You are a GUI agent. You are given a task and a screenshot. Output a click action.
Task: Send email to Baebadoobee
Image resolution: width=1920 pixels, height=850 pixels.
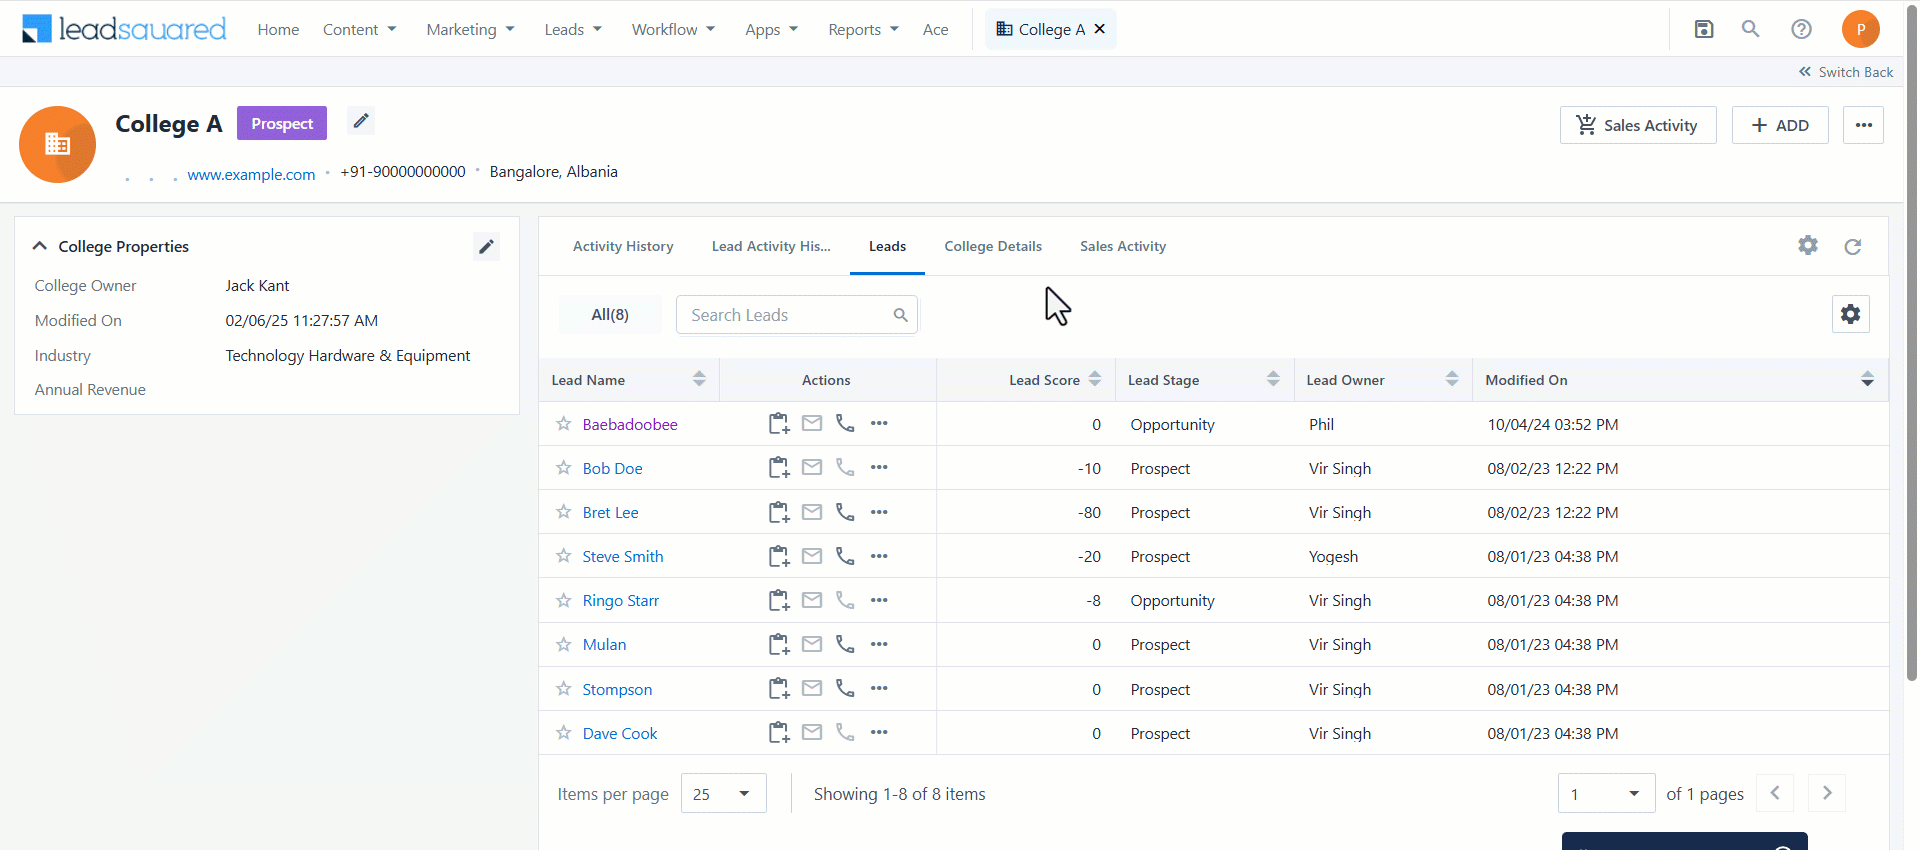point(812,423)
